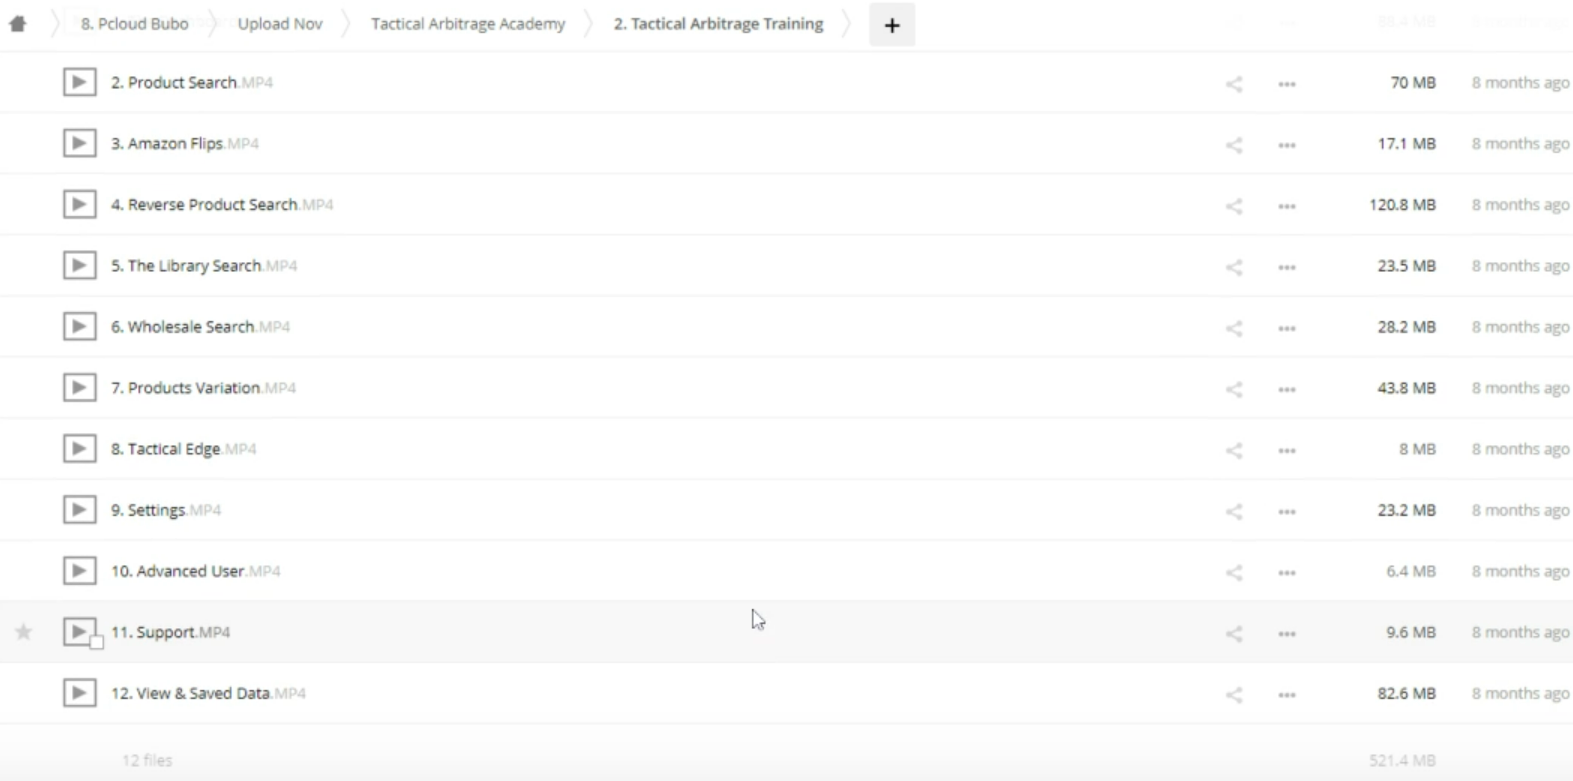Click the 82.6 MB size value
The height and width of the screenshot is (781, 1573).
[1406, 692]
